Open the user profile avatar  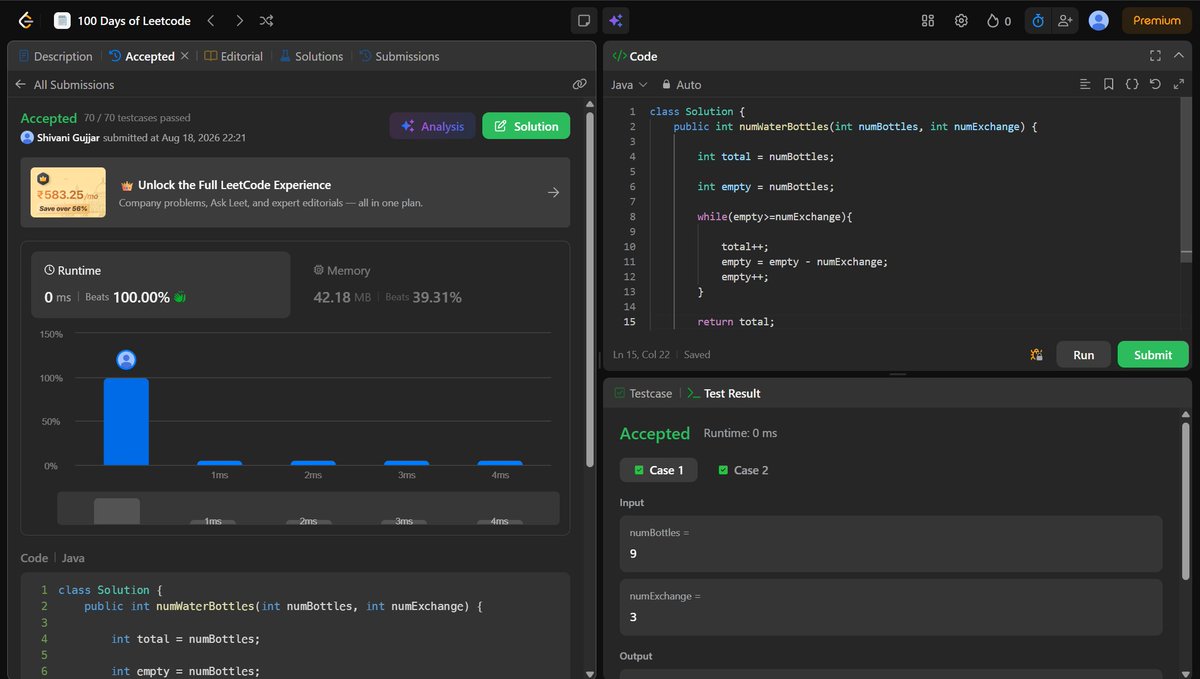(x=1099, y=20)
